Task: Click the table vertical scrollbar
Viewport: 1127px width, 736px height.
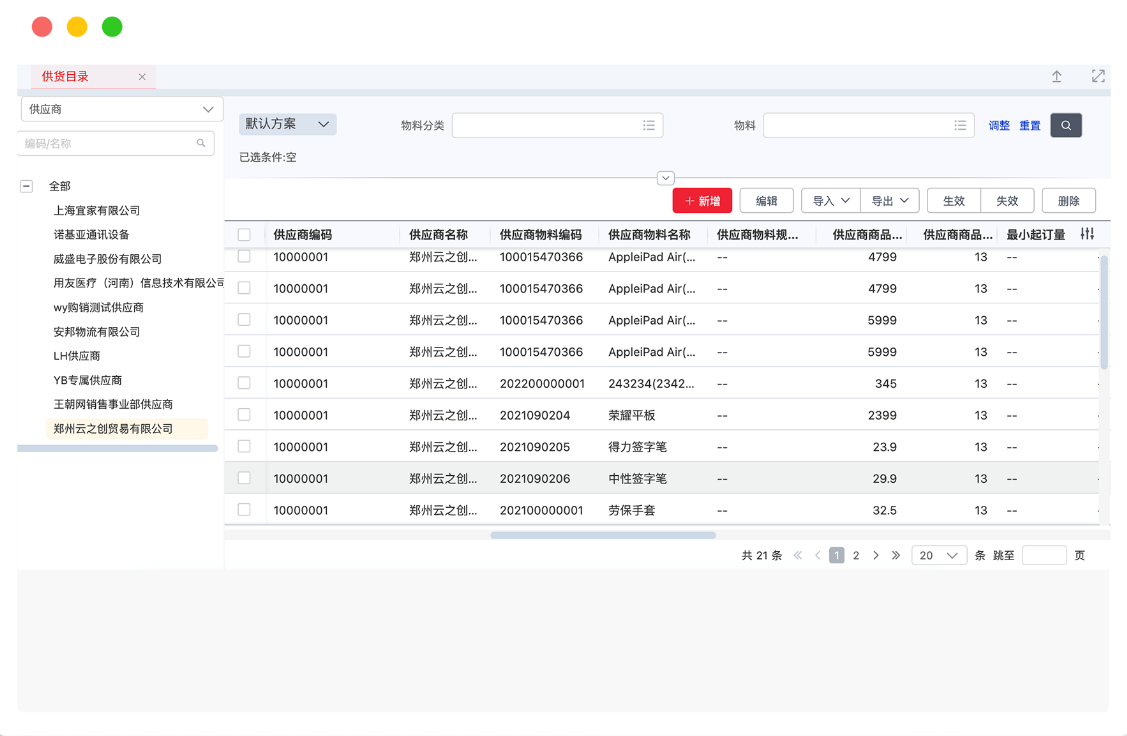Action: [1104, 312]
